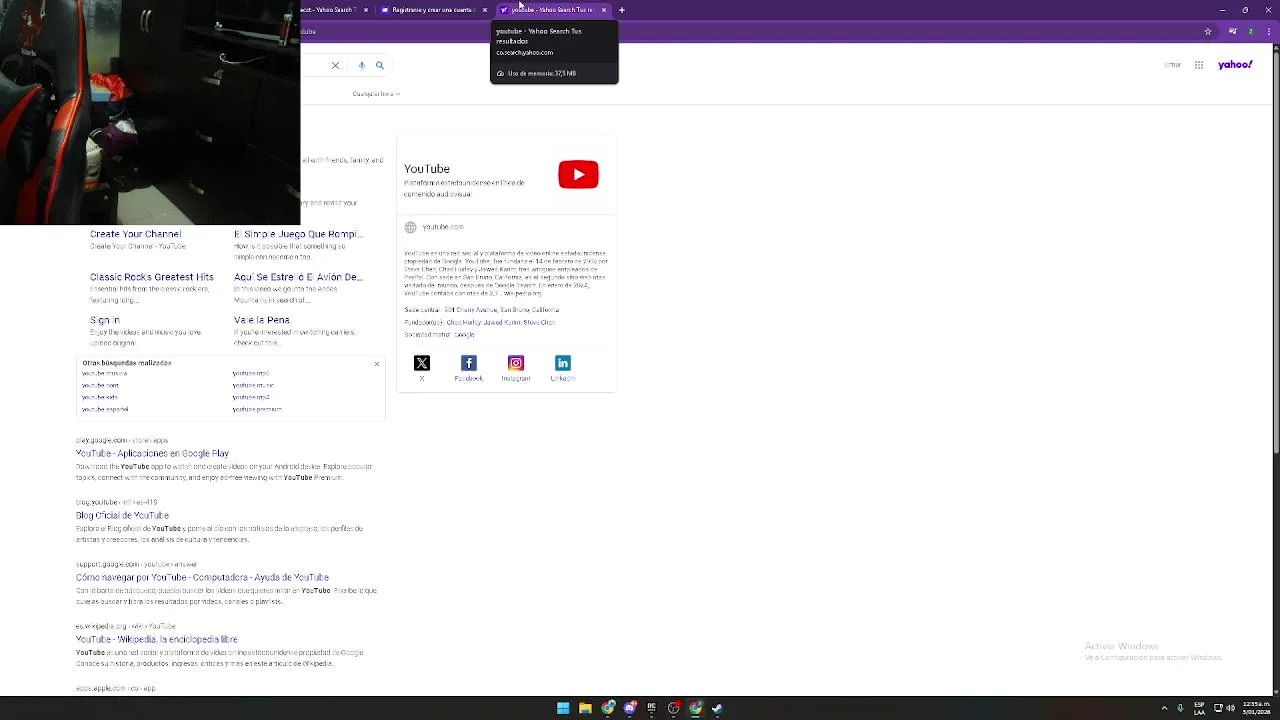Expand the Cualquier hora time filter
This screenshot has width=1280, height=720.
(376, 94)
